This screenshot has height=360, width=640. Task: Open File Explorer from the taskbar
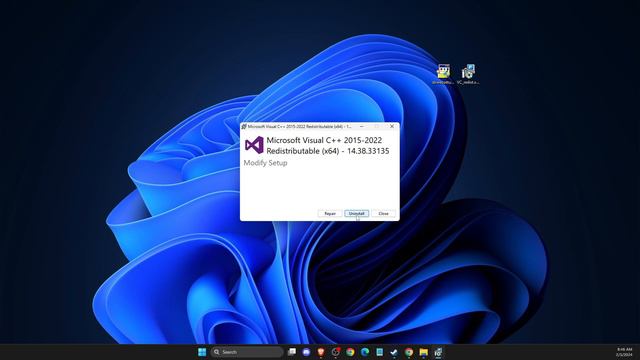(x=423, y=352)
